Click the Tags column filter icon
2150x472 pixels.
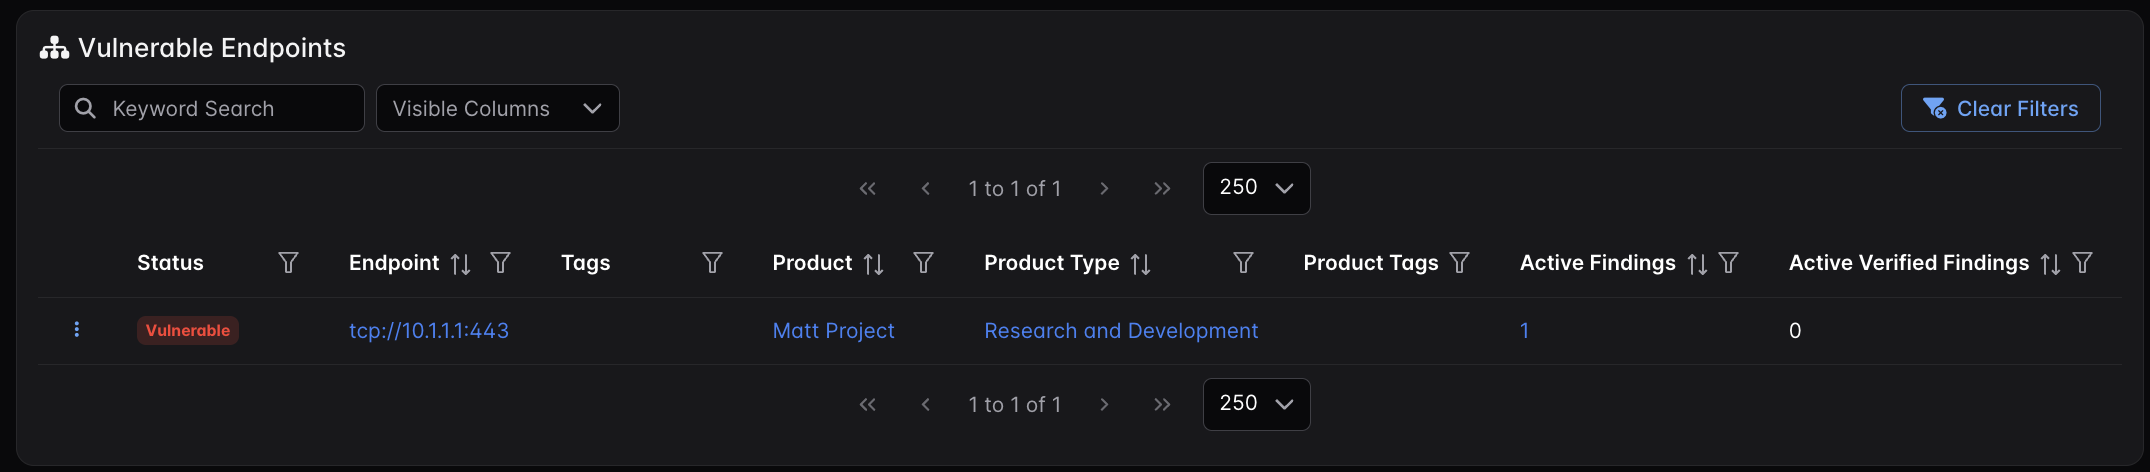click(x=712, y=263)
